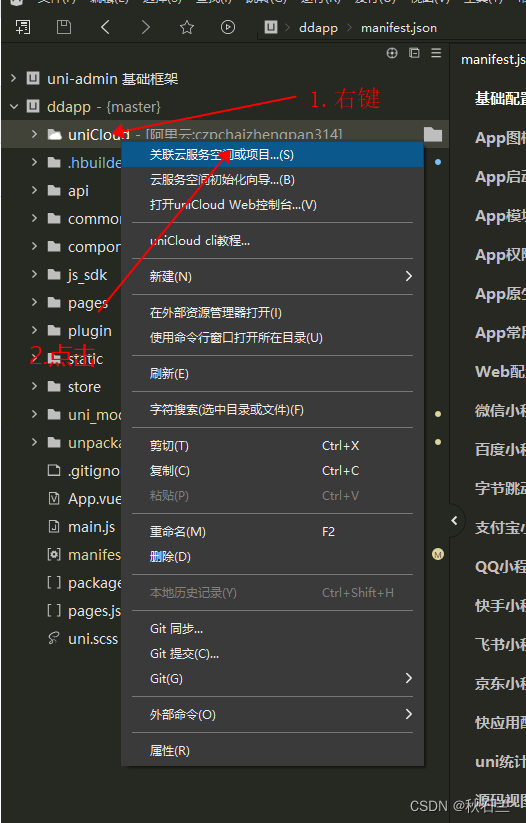Choose 复制(C) in context menu
This screenshot has height=823, width=526.
click(x=272, y=471)
